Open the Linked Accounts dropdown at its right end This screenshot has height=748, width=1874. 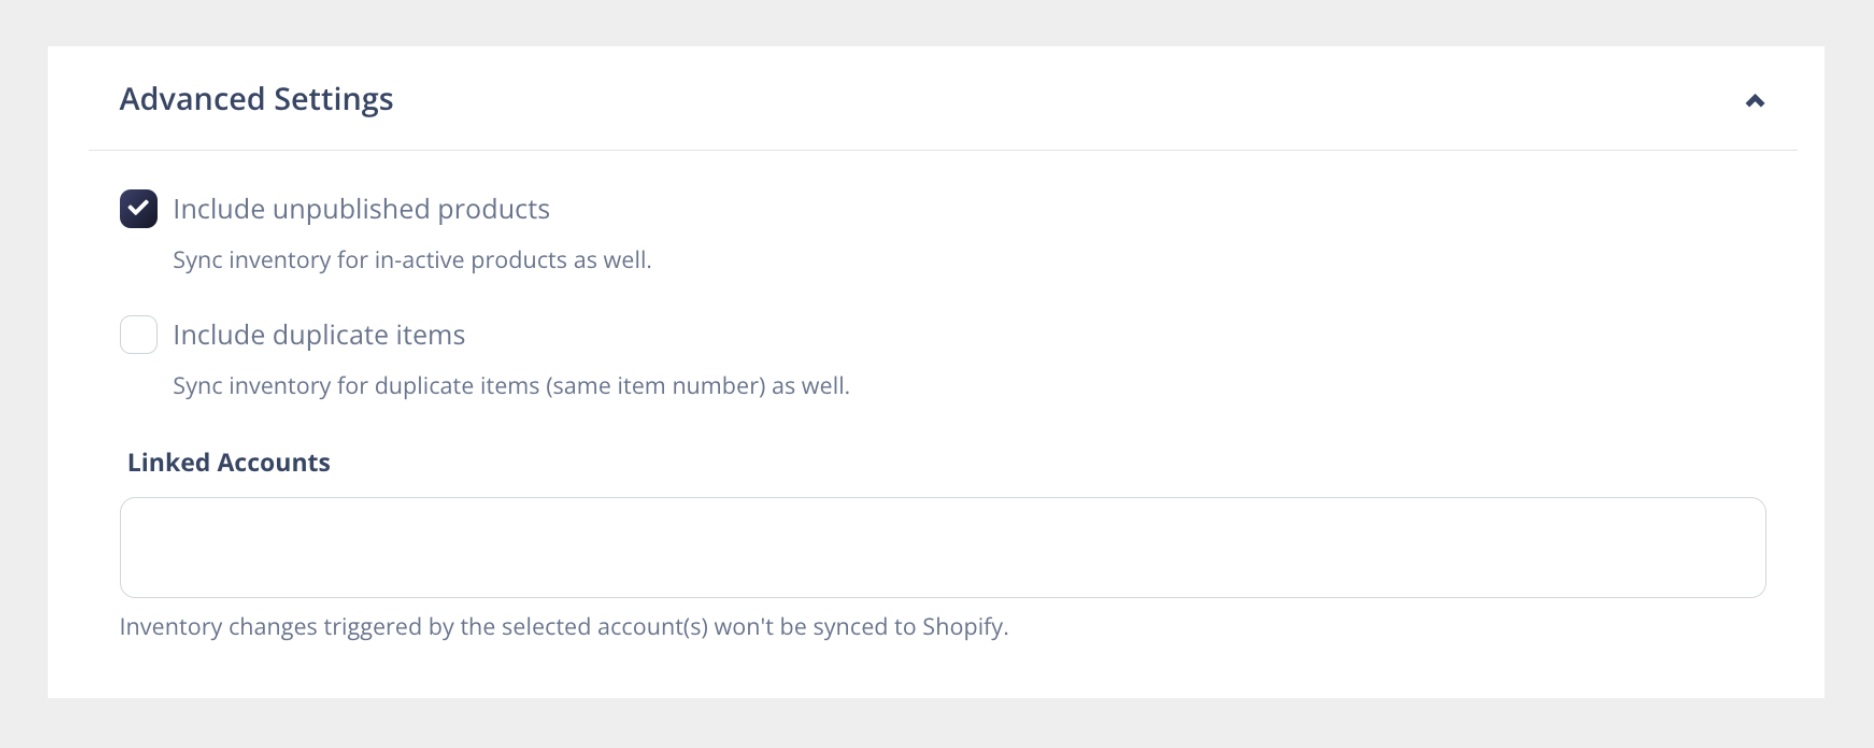coord(1730,547)
